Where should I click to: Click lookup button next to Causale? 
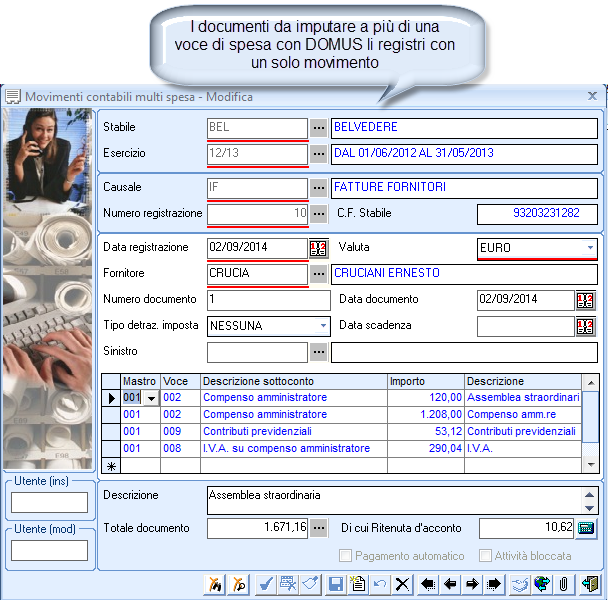click(x=319, y=187)
